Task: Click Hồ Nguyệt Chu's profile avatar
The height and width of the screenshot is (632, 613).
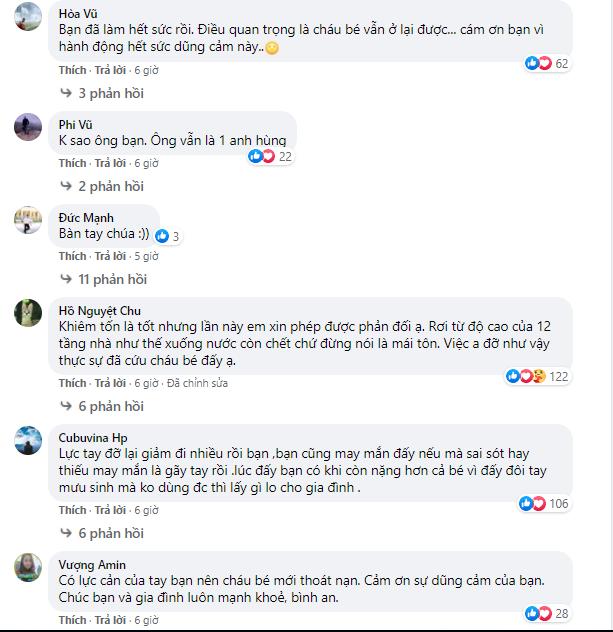Action: click(x=28, y=314)
